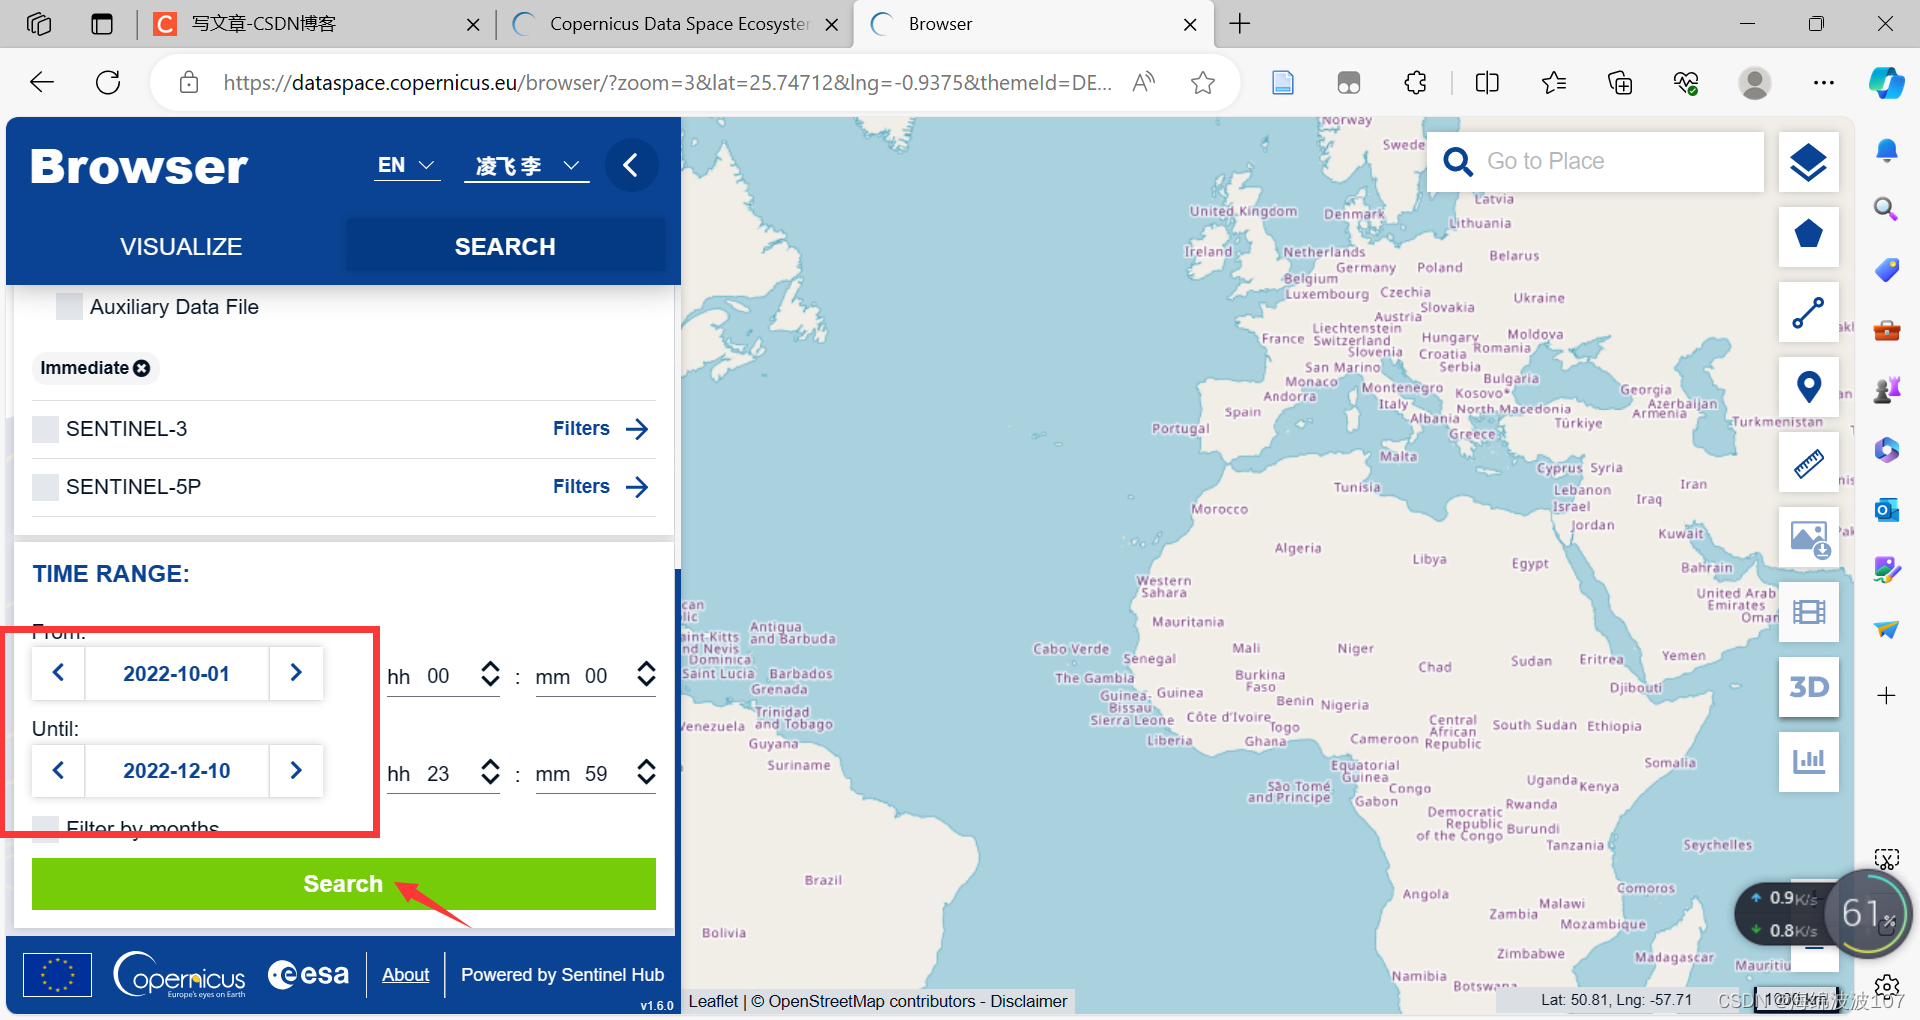
Task: Click the green Search button
Action: point(344,884)
